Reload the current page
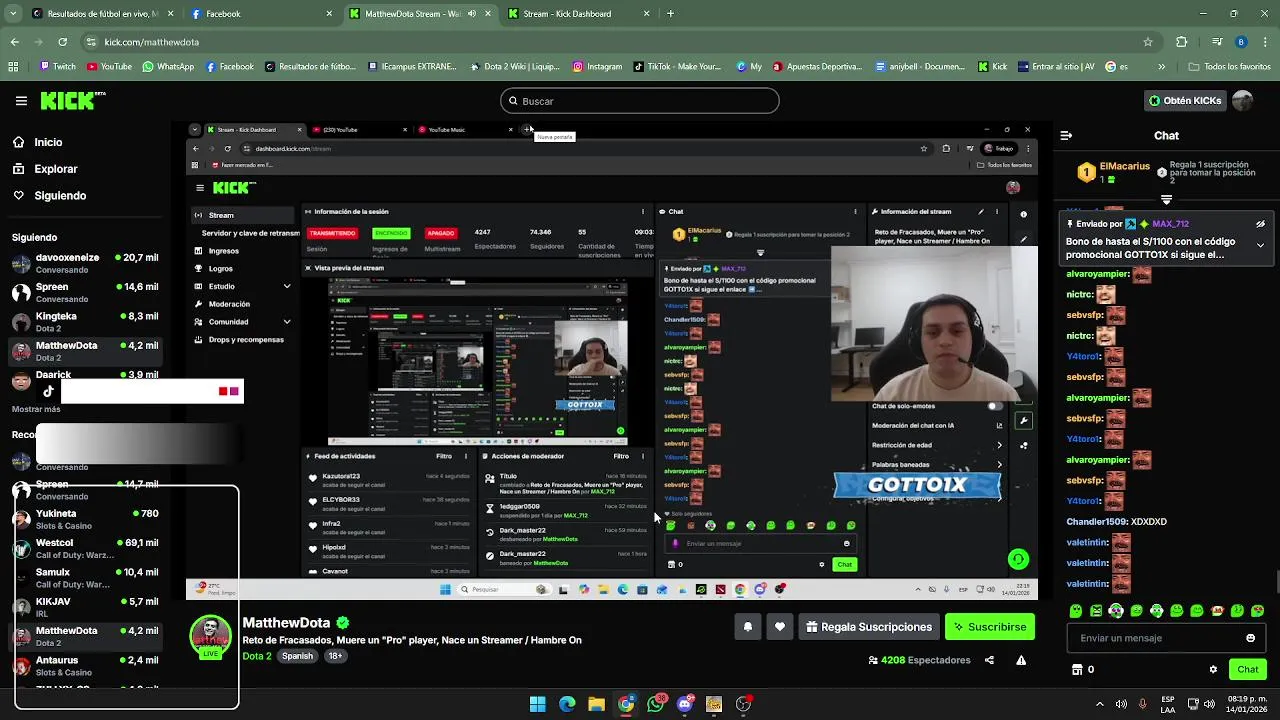Image resolution: width=1280 pixels, height=720 pixels. click(x=63, y=42)
